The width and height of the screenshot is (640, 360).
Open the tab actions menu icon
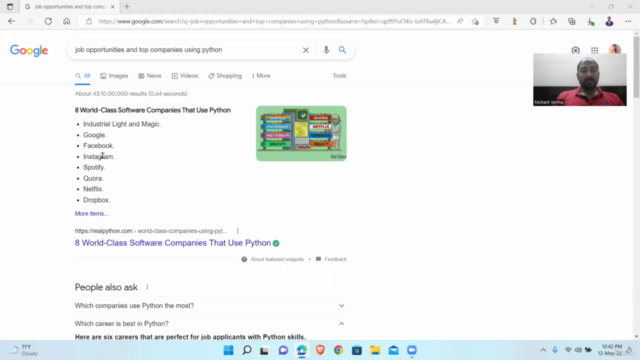point(10,7)
